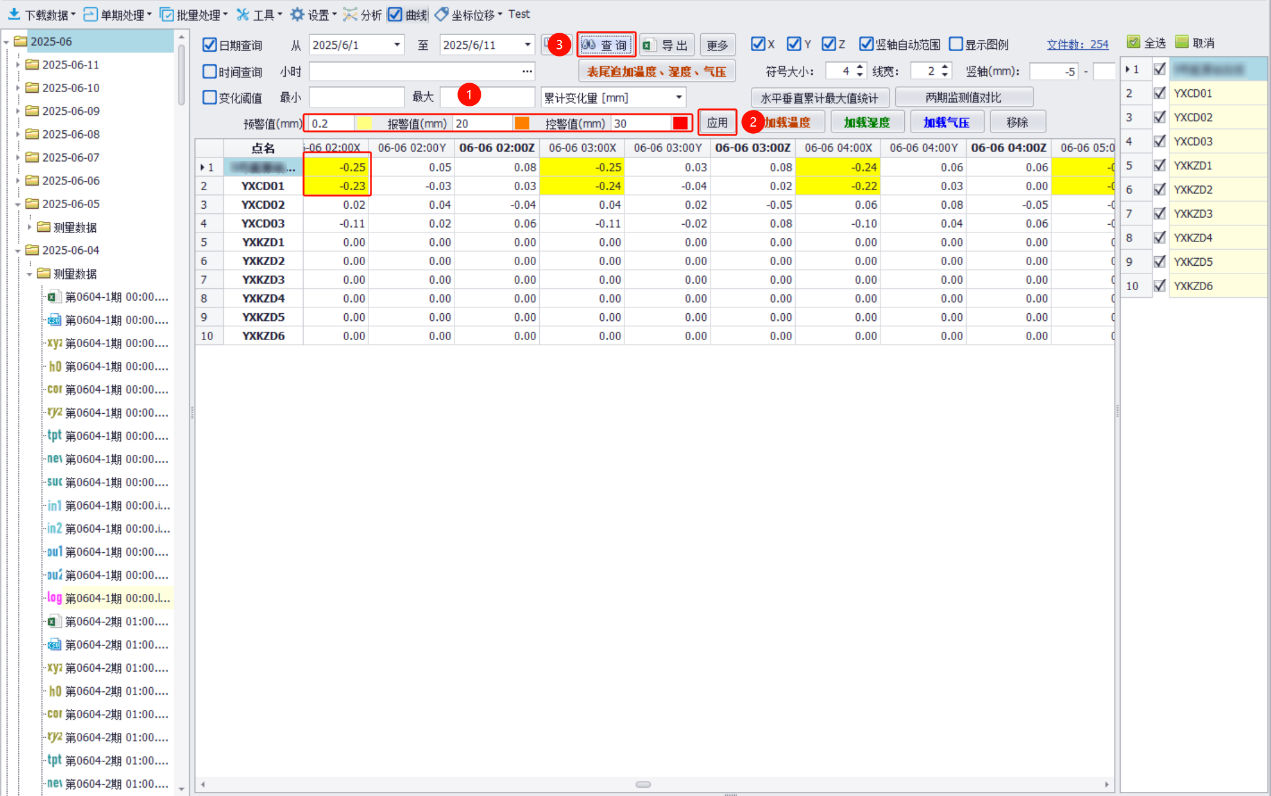Uncheck the YXCD02 point checkbox
1271x796 pixels.
click(x=1160, y=117)
